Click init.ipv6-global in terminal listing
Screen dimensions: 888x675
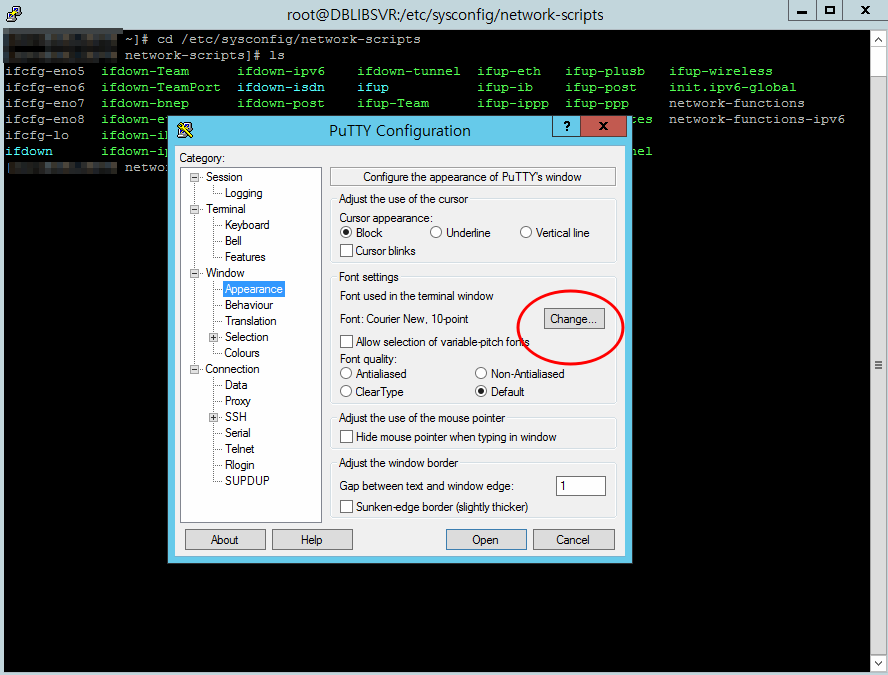732,87
